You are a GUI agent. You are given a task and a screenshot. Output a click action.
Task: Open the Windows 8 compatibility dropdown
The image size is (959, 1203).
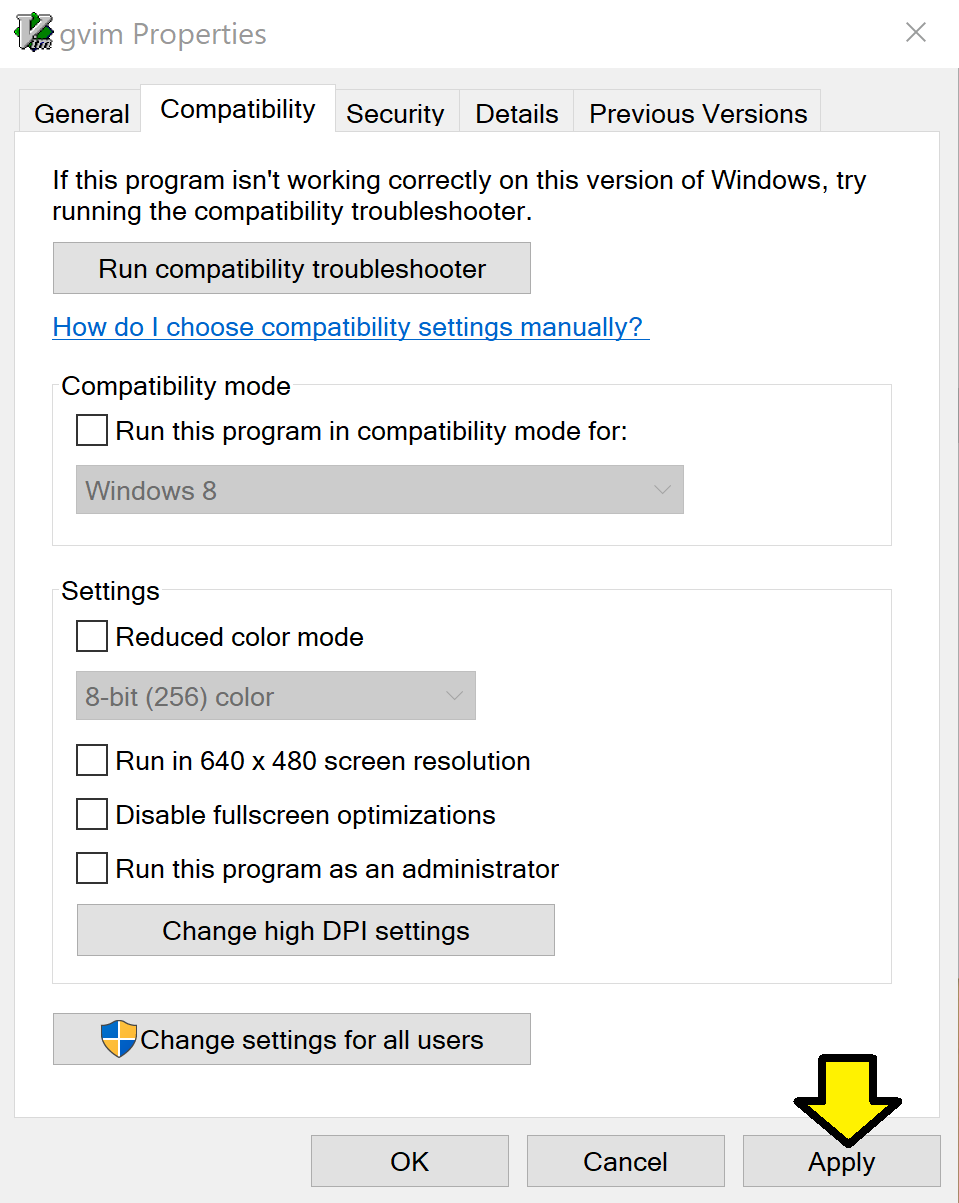380,490
